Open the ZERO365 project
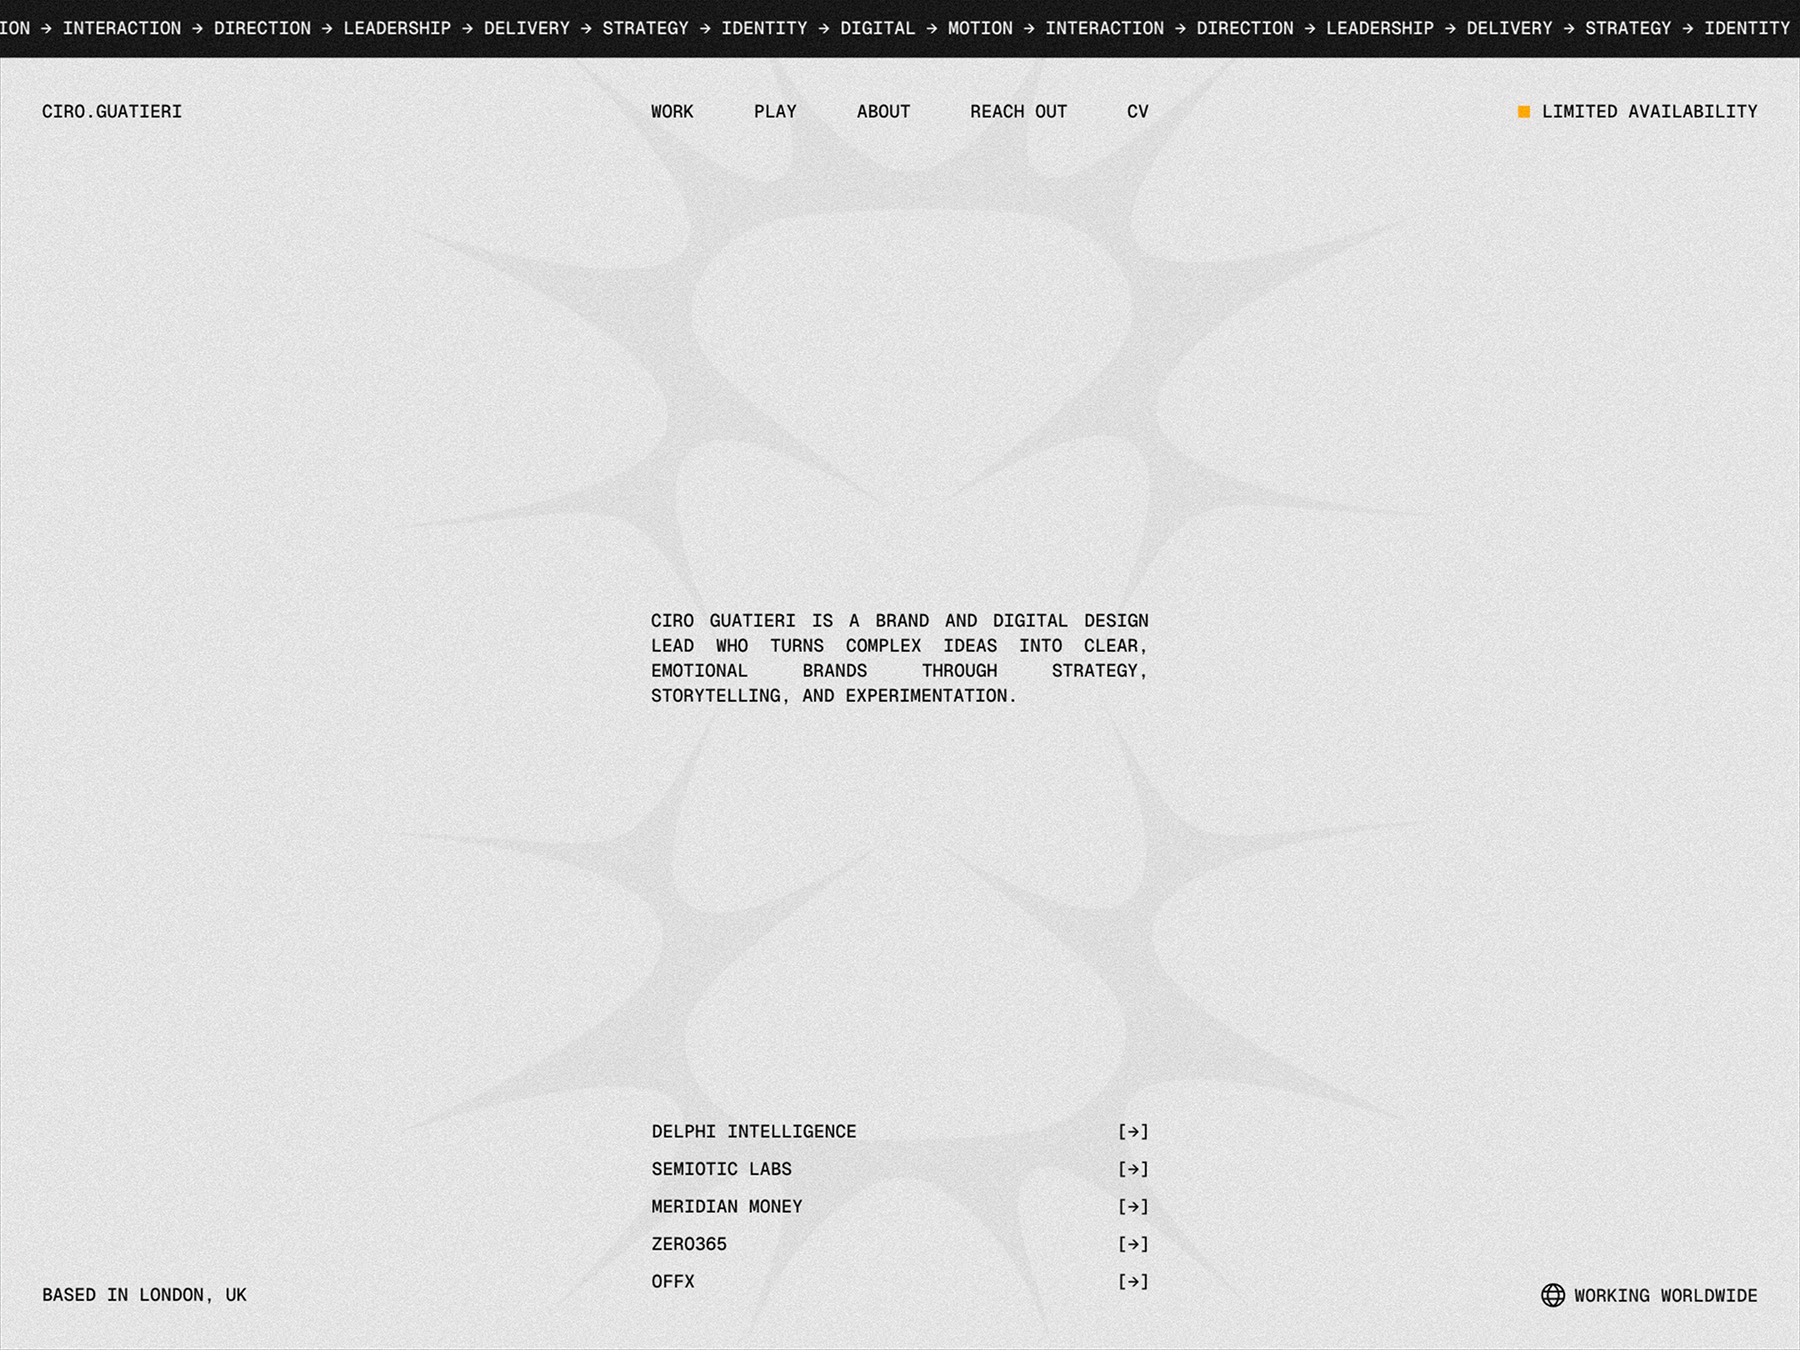Viewport: 1800px width, 1350px height. [689, 1244]
